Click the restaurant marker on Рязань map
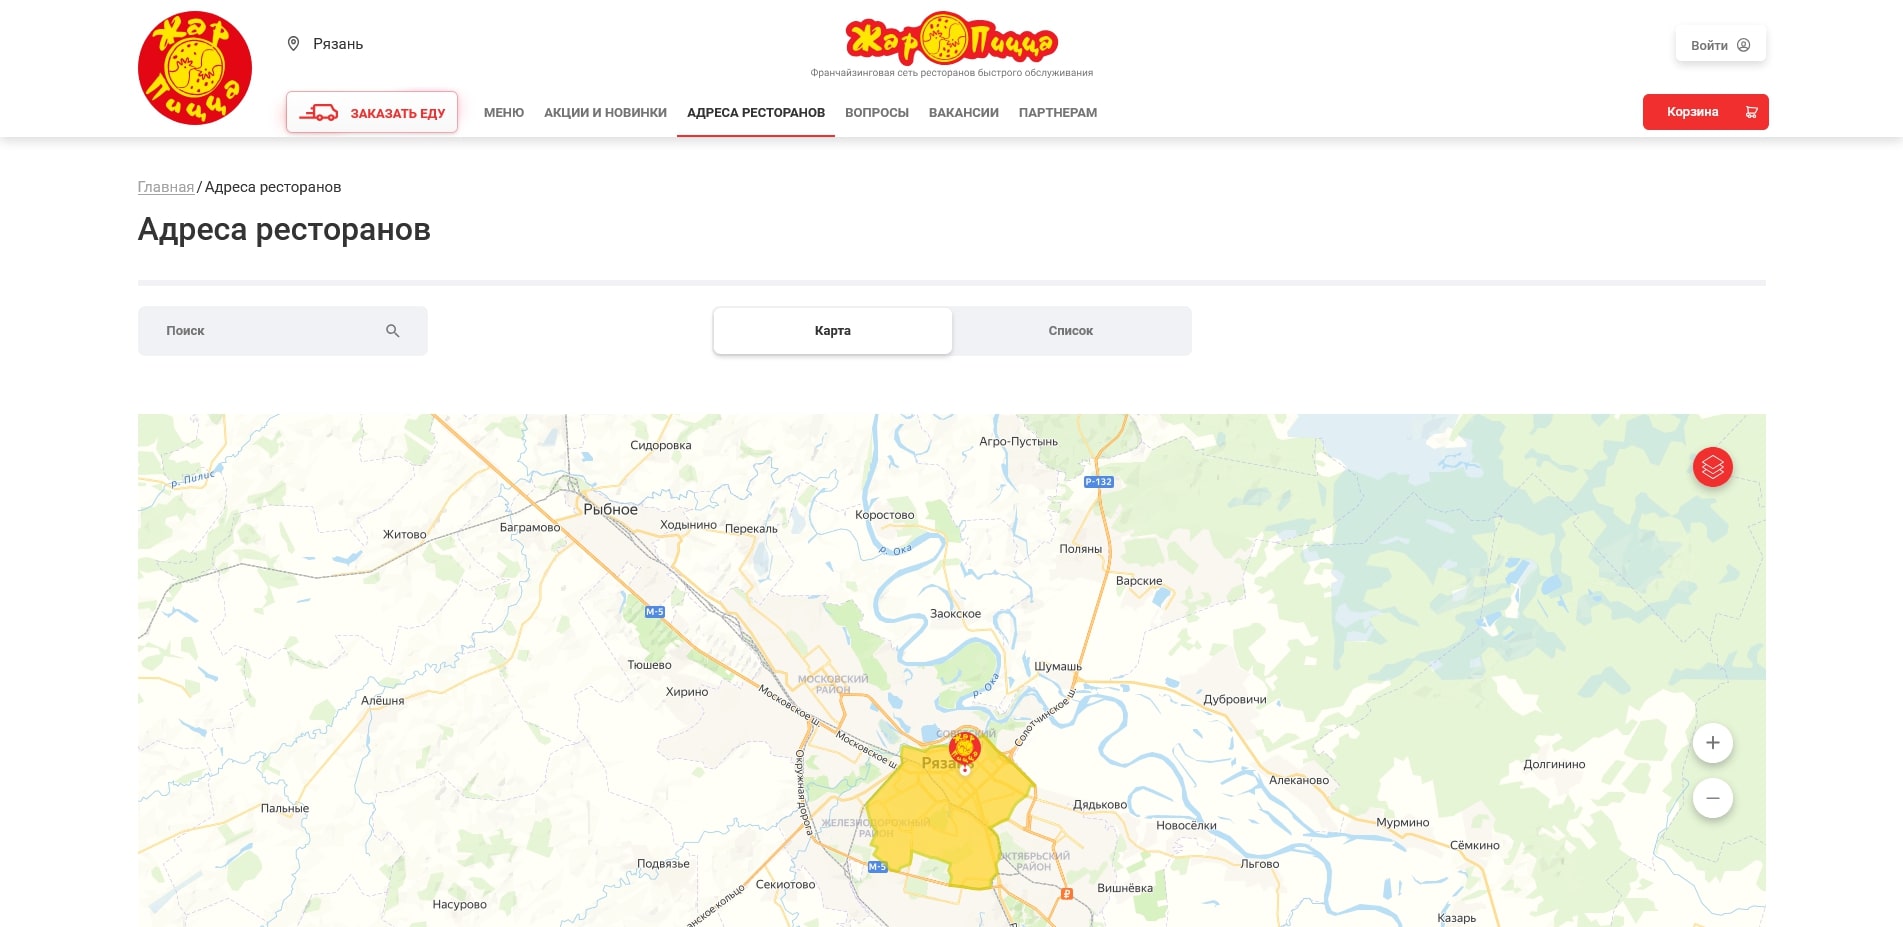1903x927 pixels. click(x=964, y=749)
